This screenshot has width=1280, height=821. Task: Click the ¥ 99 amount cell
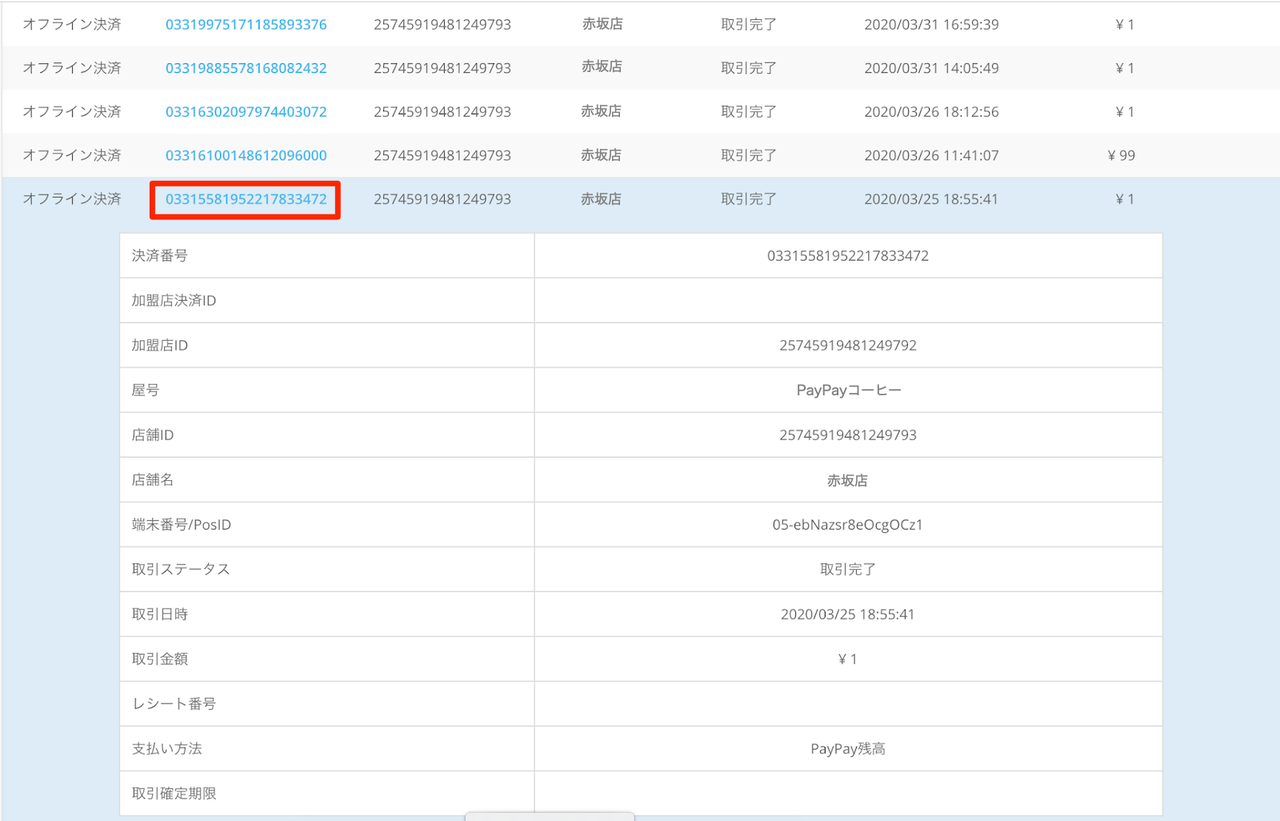[x=1121, y=155]
